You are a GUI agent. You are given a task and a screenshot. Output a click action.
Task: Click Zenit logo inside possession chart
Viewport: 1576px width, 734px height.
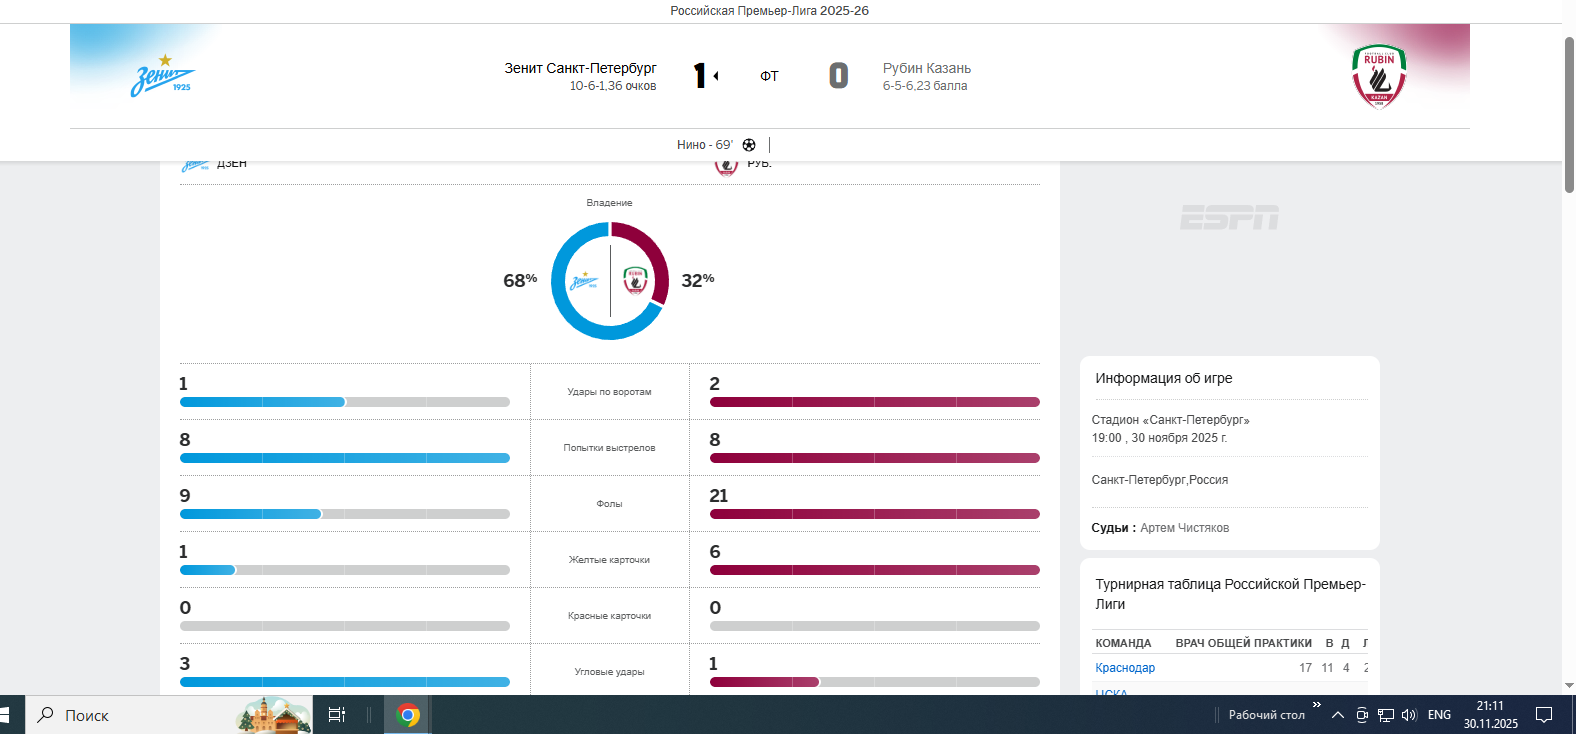[584, 281]
